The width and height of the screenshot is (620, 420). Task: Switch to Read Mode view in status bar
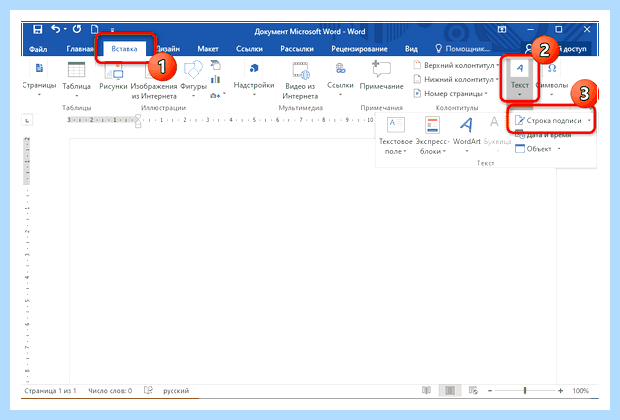click(426, 390)
